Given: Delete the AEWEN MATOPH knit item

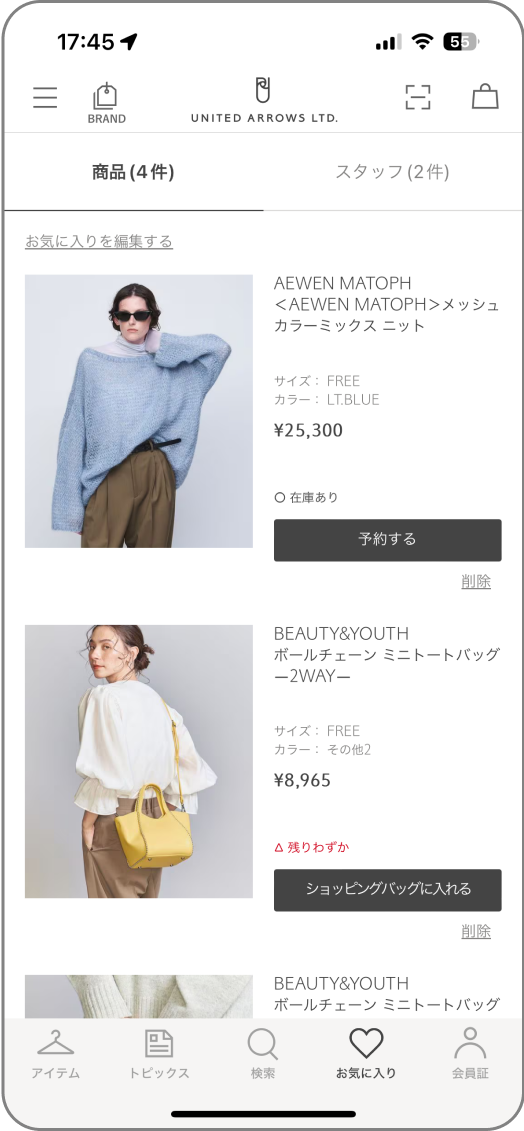Looking at the screenshot, I should (476, 581).
